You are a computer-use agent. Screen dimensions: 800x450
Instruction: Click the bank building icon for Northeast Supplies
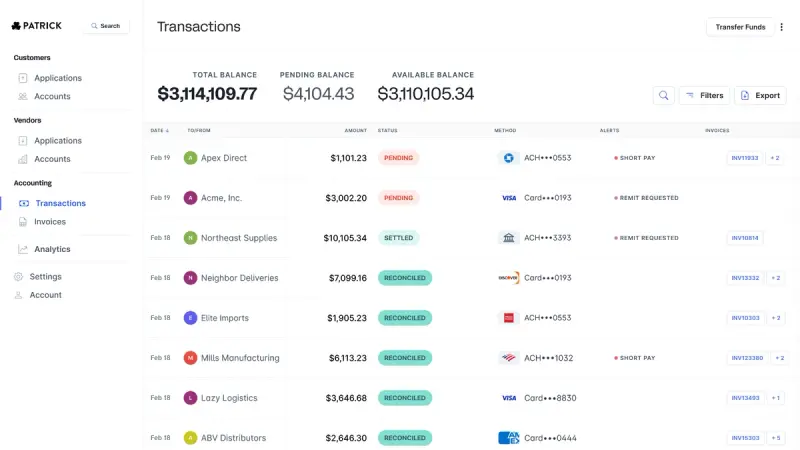coord(508,238)
